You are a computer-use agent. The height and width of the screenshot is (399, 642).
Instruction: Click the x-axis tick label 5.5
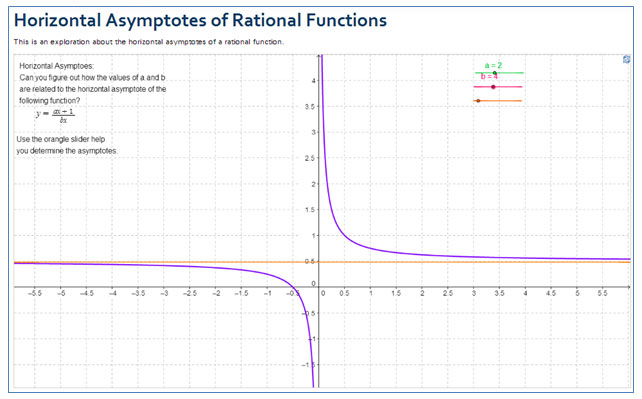(x=602, y=293)
